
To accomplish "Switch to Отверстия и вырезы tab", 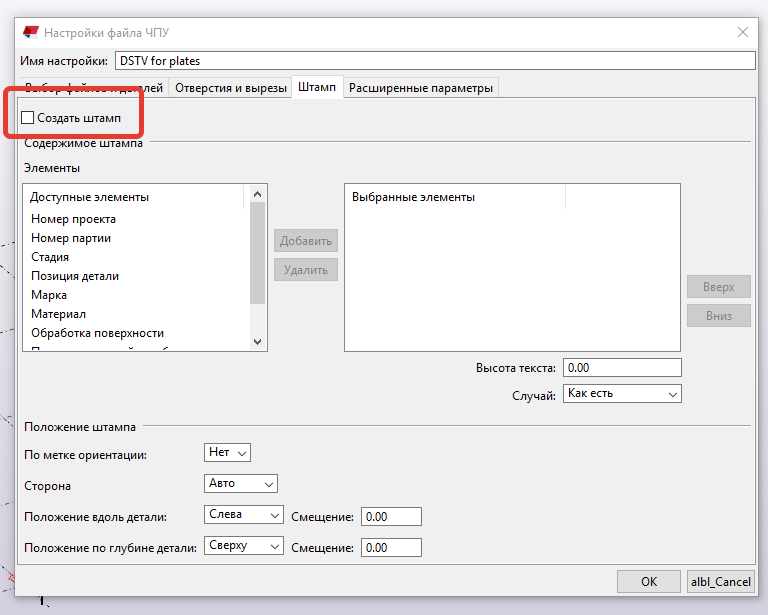I will click(x=230, y=88).
